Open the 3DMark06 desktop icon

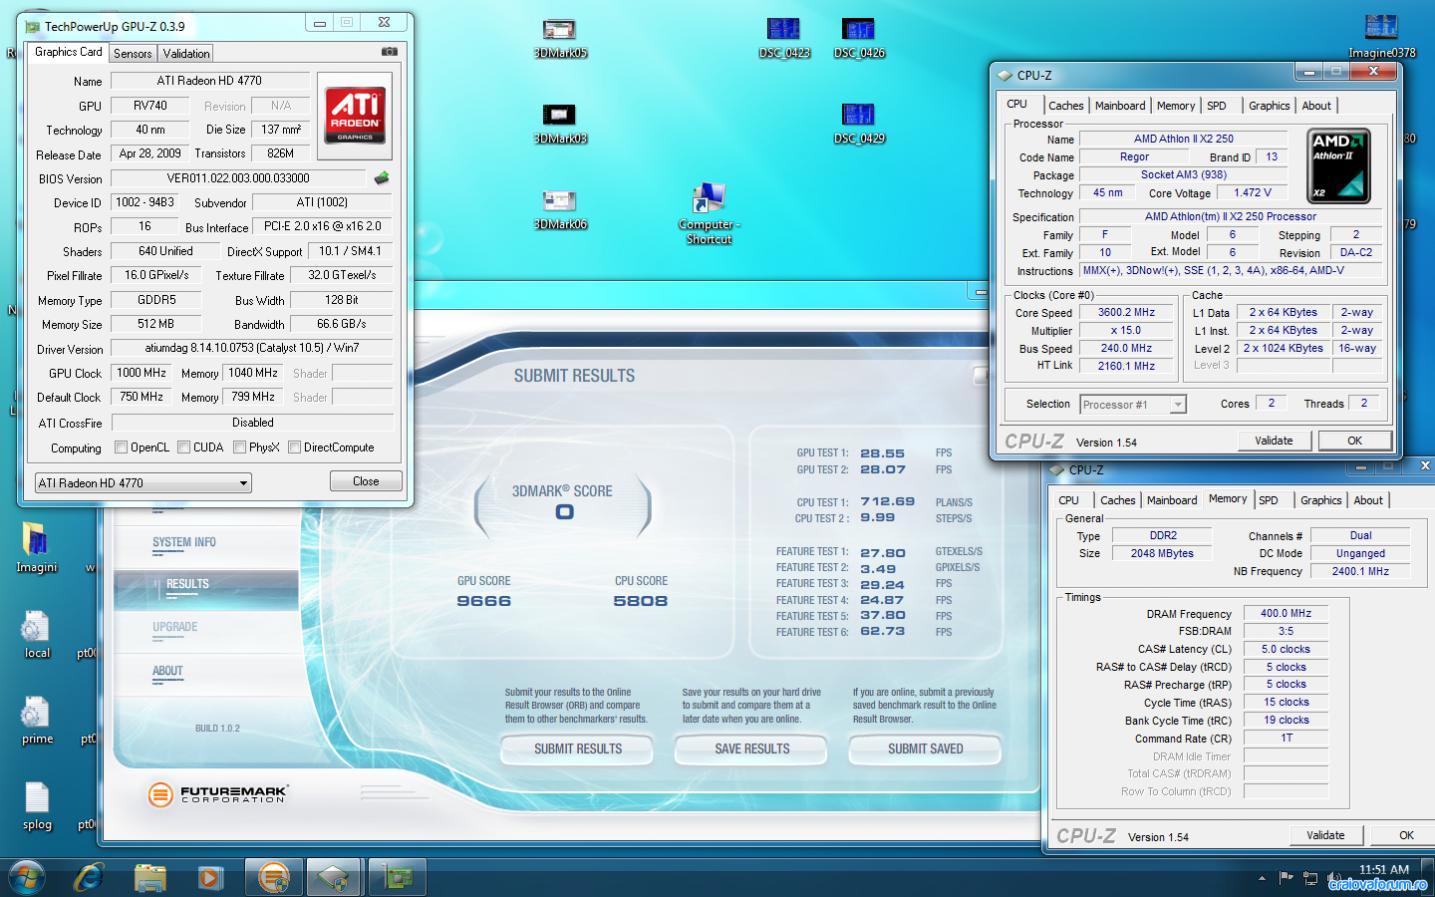560,210
